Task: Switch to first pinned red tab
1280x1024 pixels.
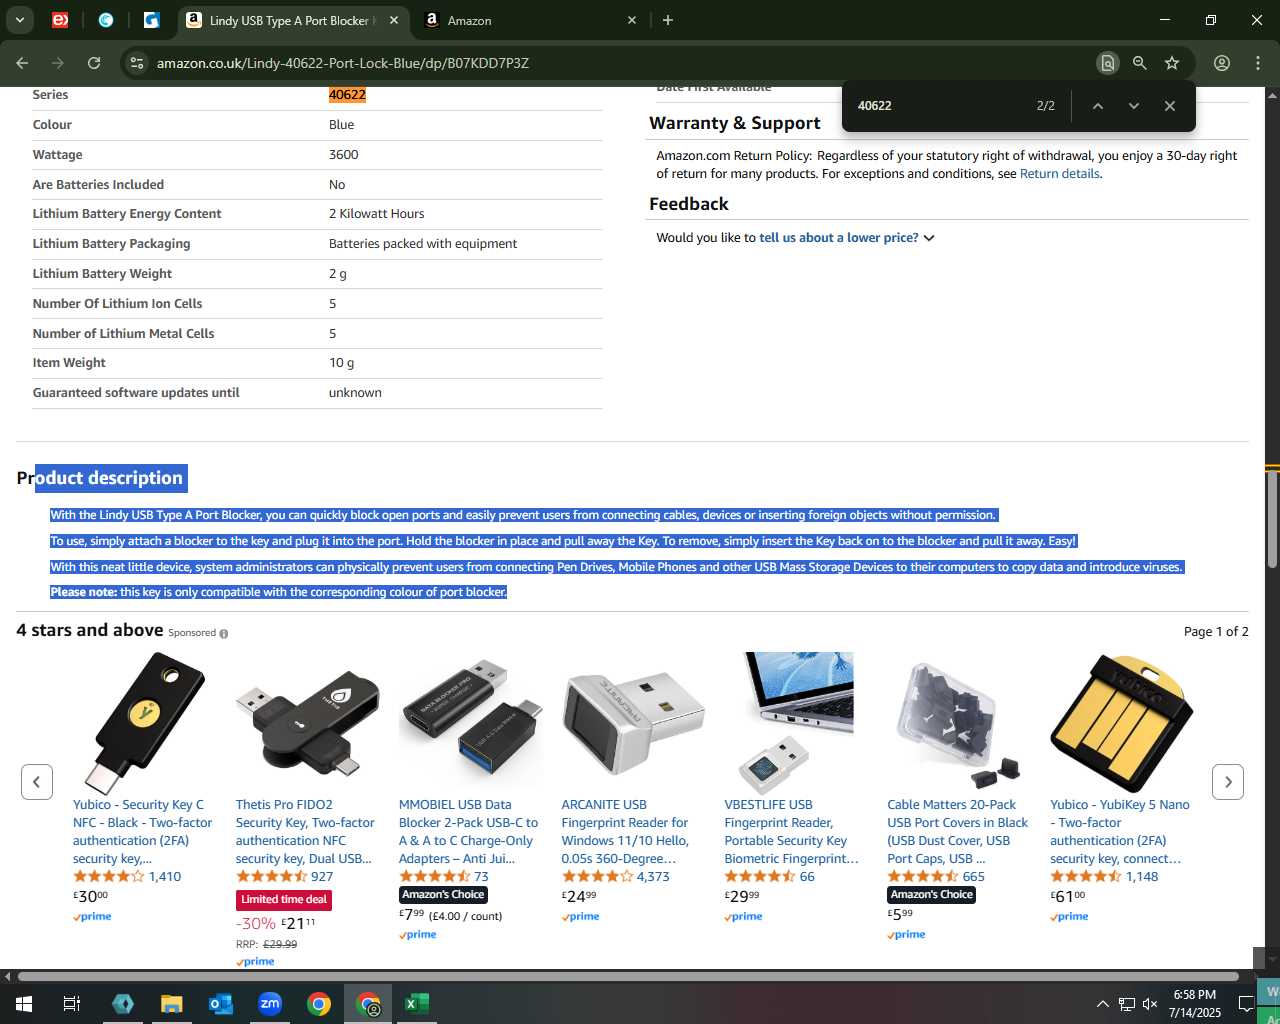Action: [60, 20]
